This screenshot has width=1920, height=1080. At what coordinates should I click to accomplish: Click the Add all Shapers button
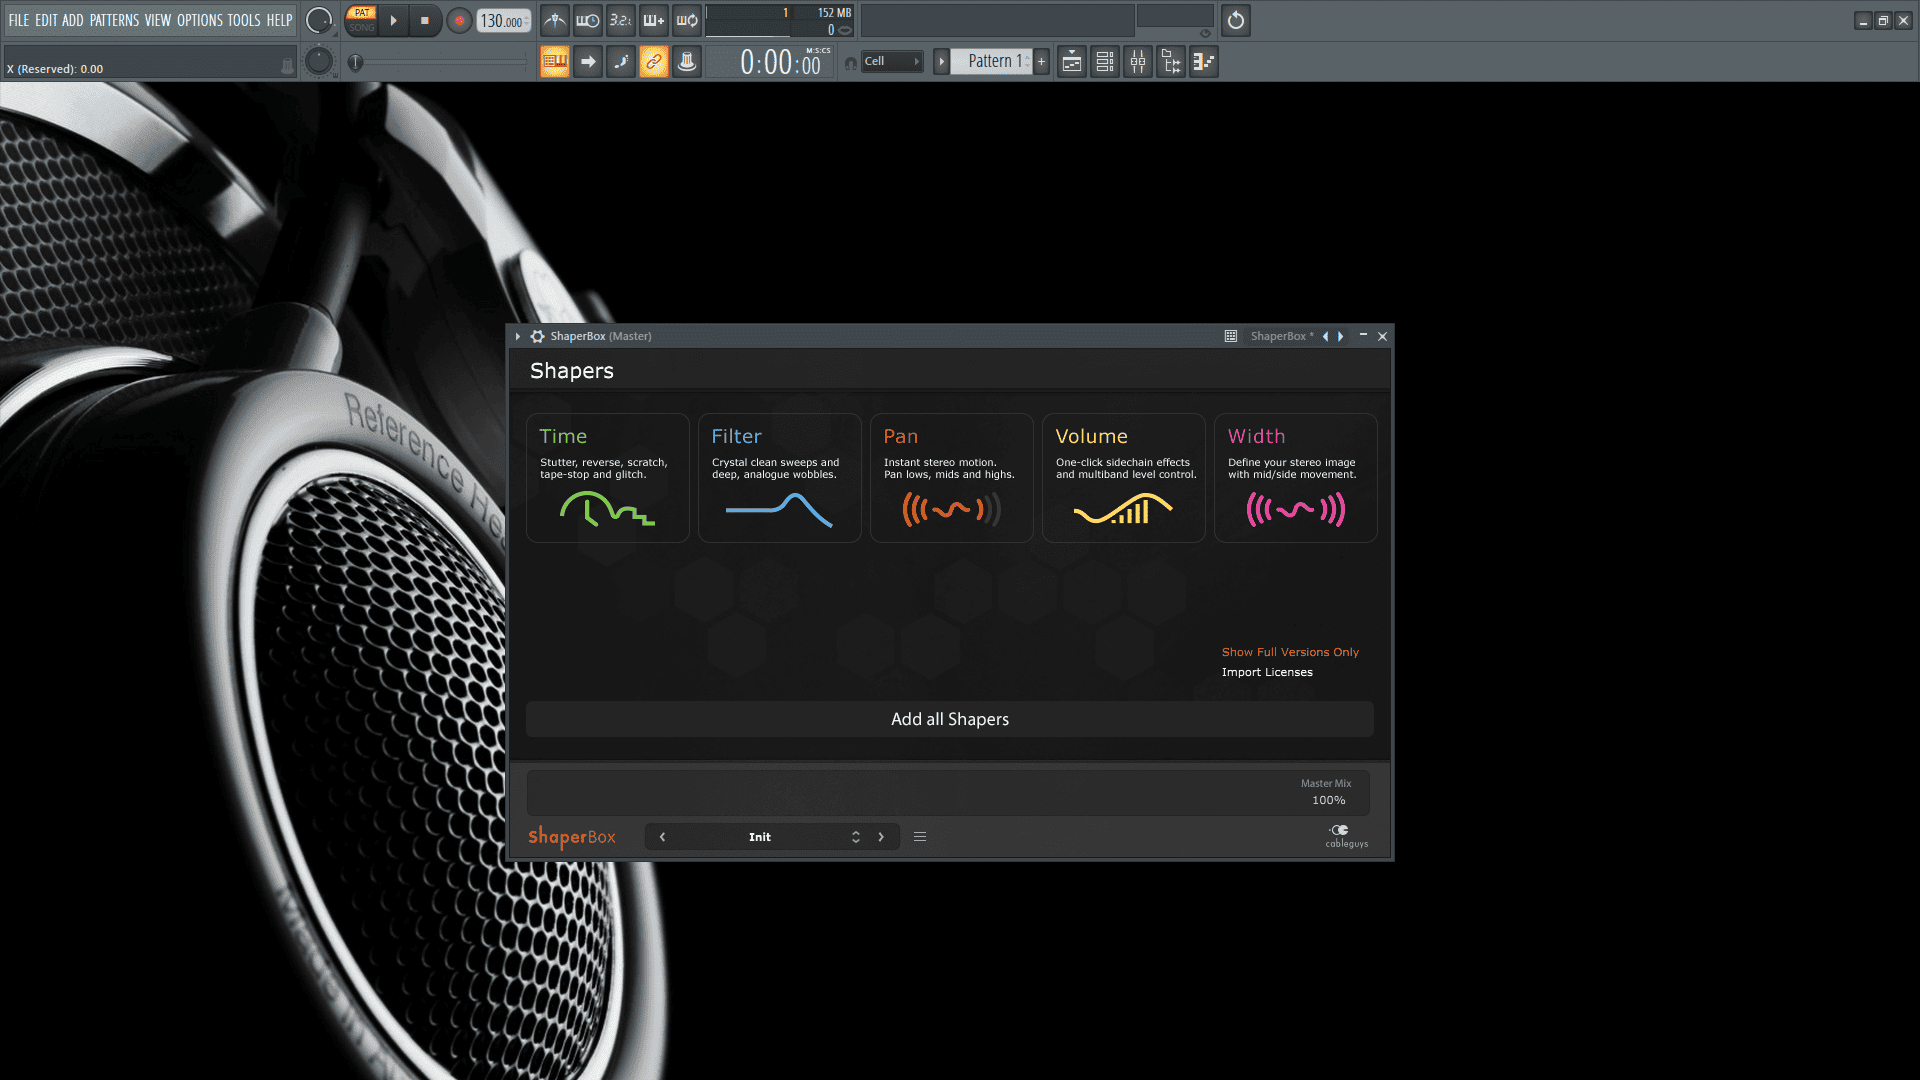pos(950,719)
